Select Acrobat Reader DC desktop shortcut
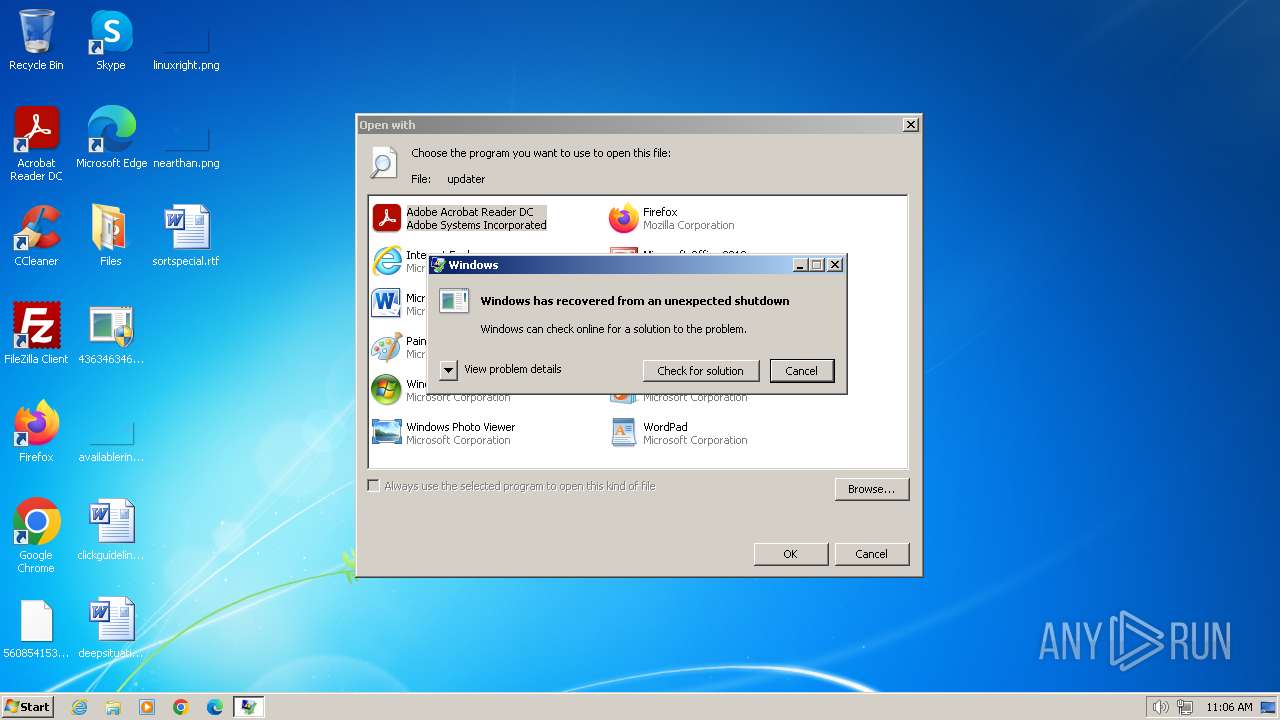Viewport: 1280px width, 720px height. coord(36,144)
